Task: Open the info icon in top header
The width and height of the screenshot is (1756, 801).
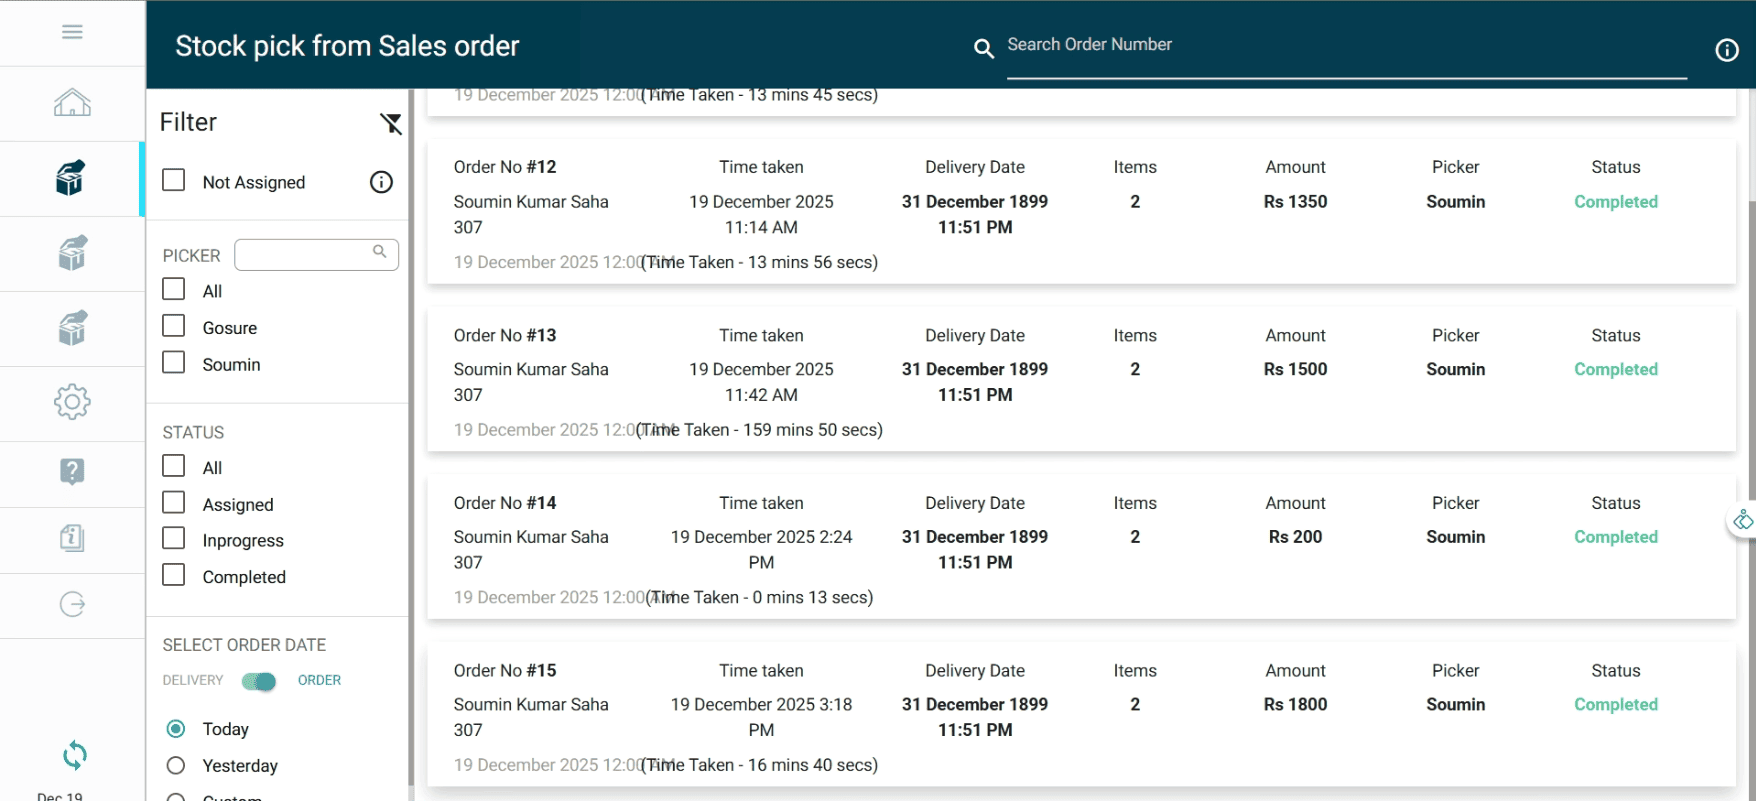Action: click(1727, 50)
